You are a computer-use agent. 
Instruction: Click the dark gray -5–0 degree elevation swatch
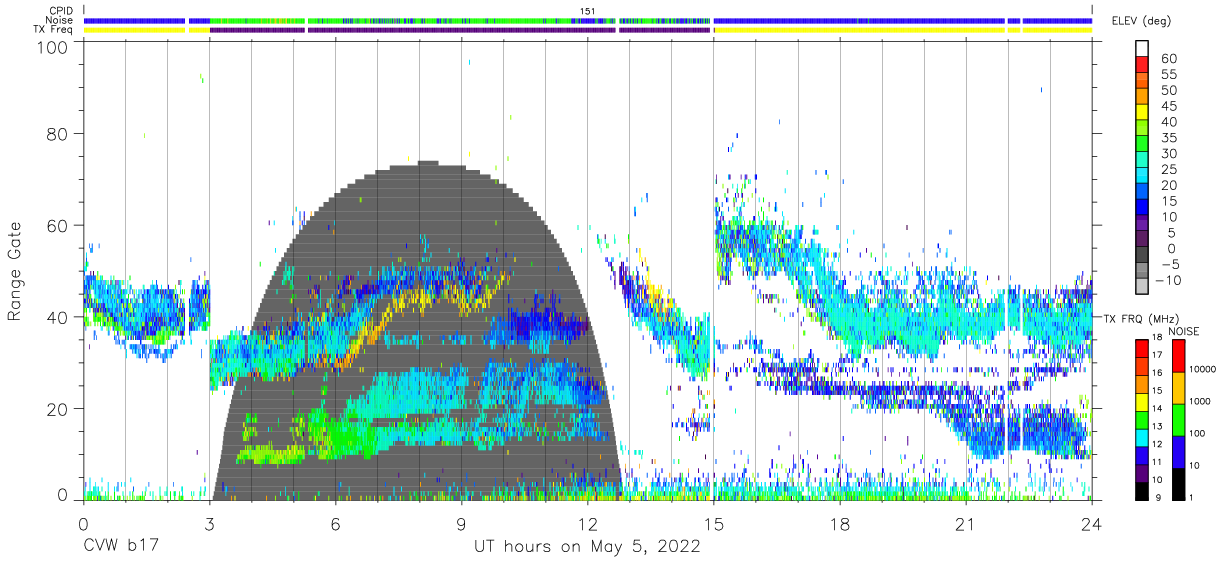1141,256
